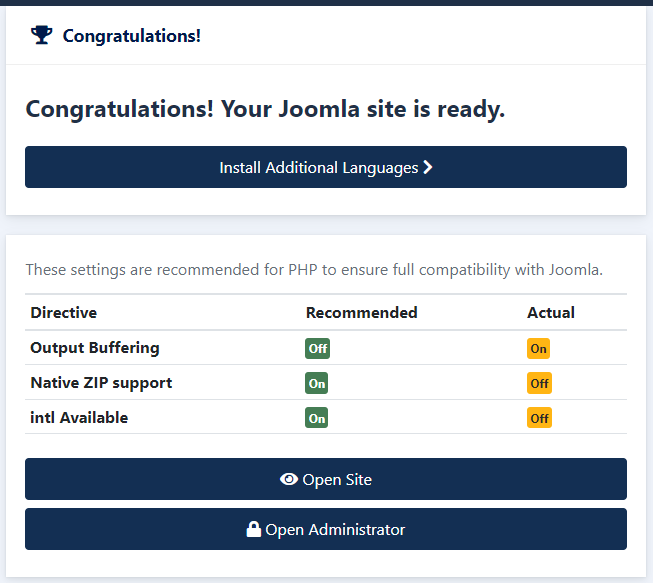
Task: Click the green On badge for intl Available
Action: click(x=317, y=418)
